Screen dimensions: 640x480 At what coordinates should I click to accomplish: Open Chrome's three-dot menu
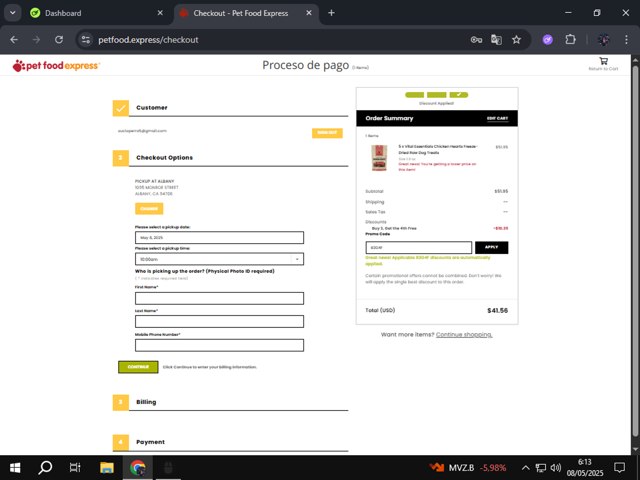[626, 40]
